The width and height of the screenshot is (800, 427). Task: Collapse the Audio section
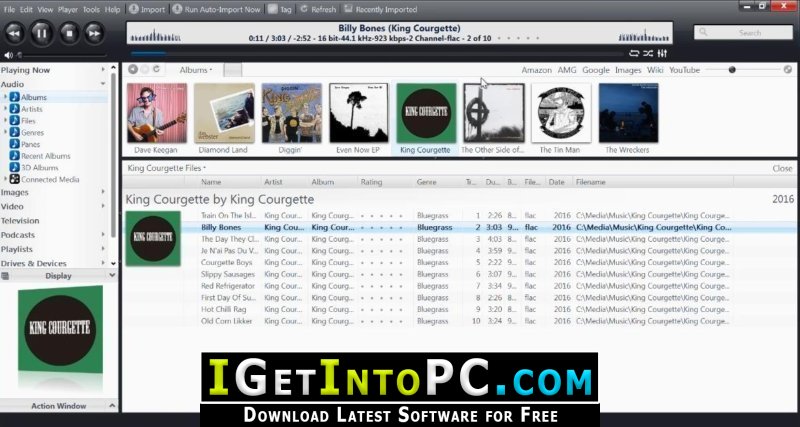[x=103, y=84]
